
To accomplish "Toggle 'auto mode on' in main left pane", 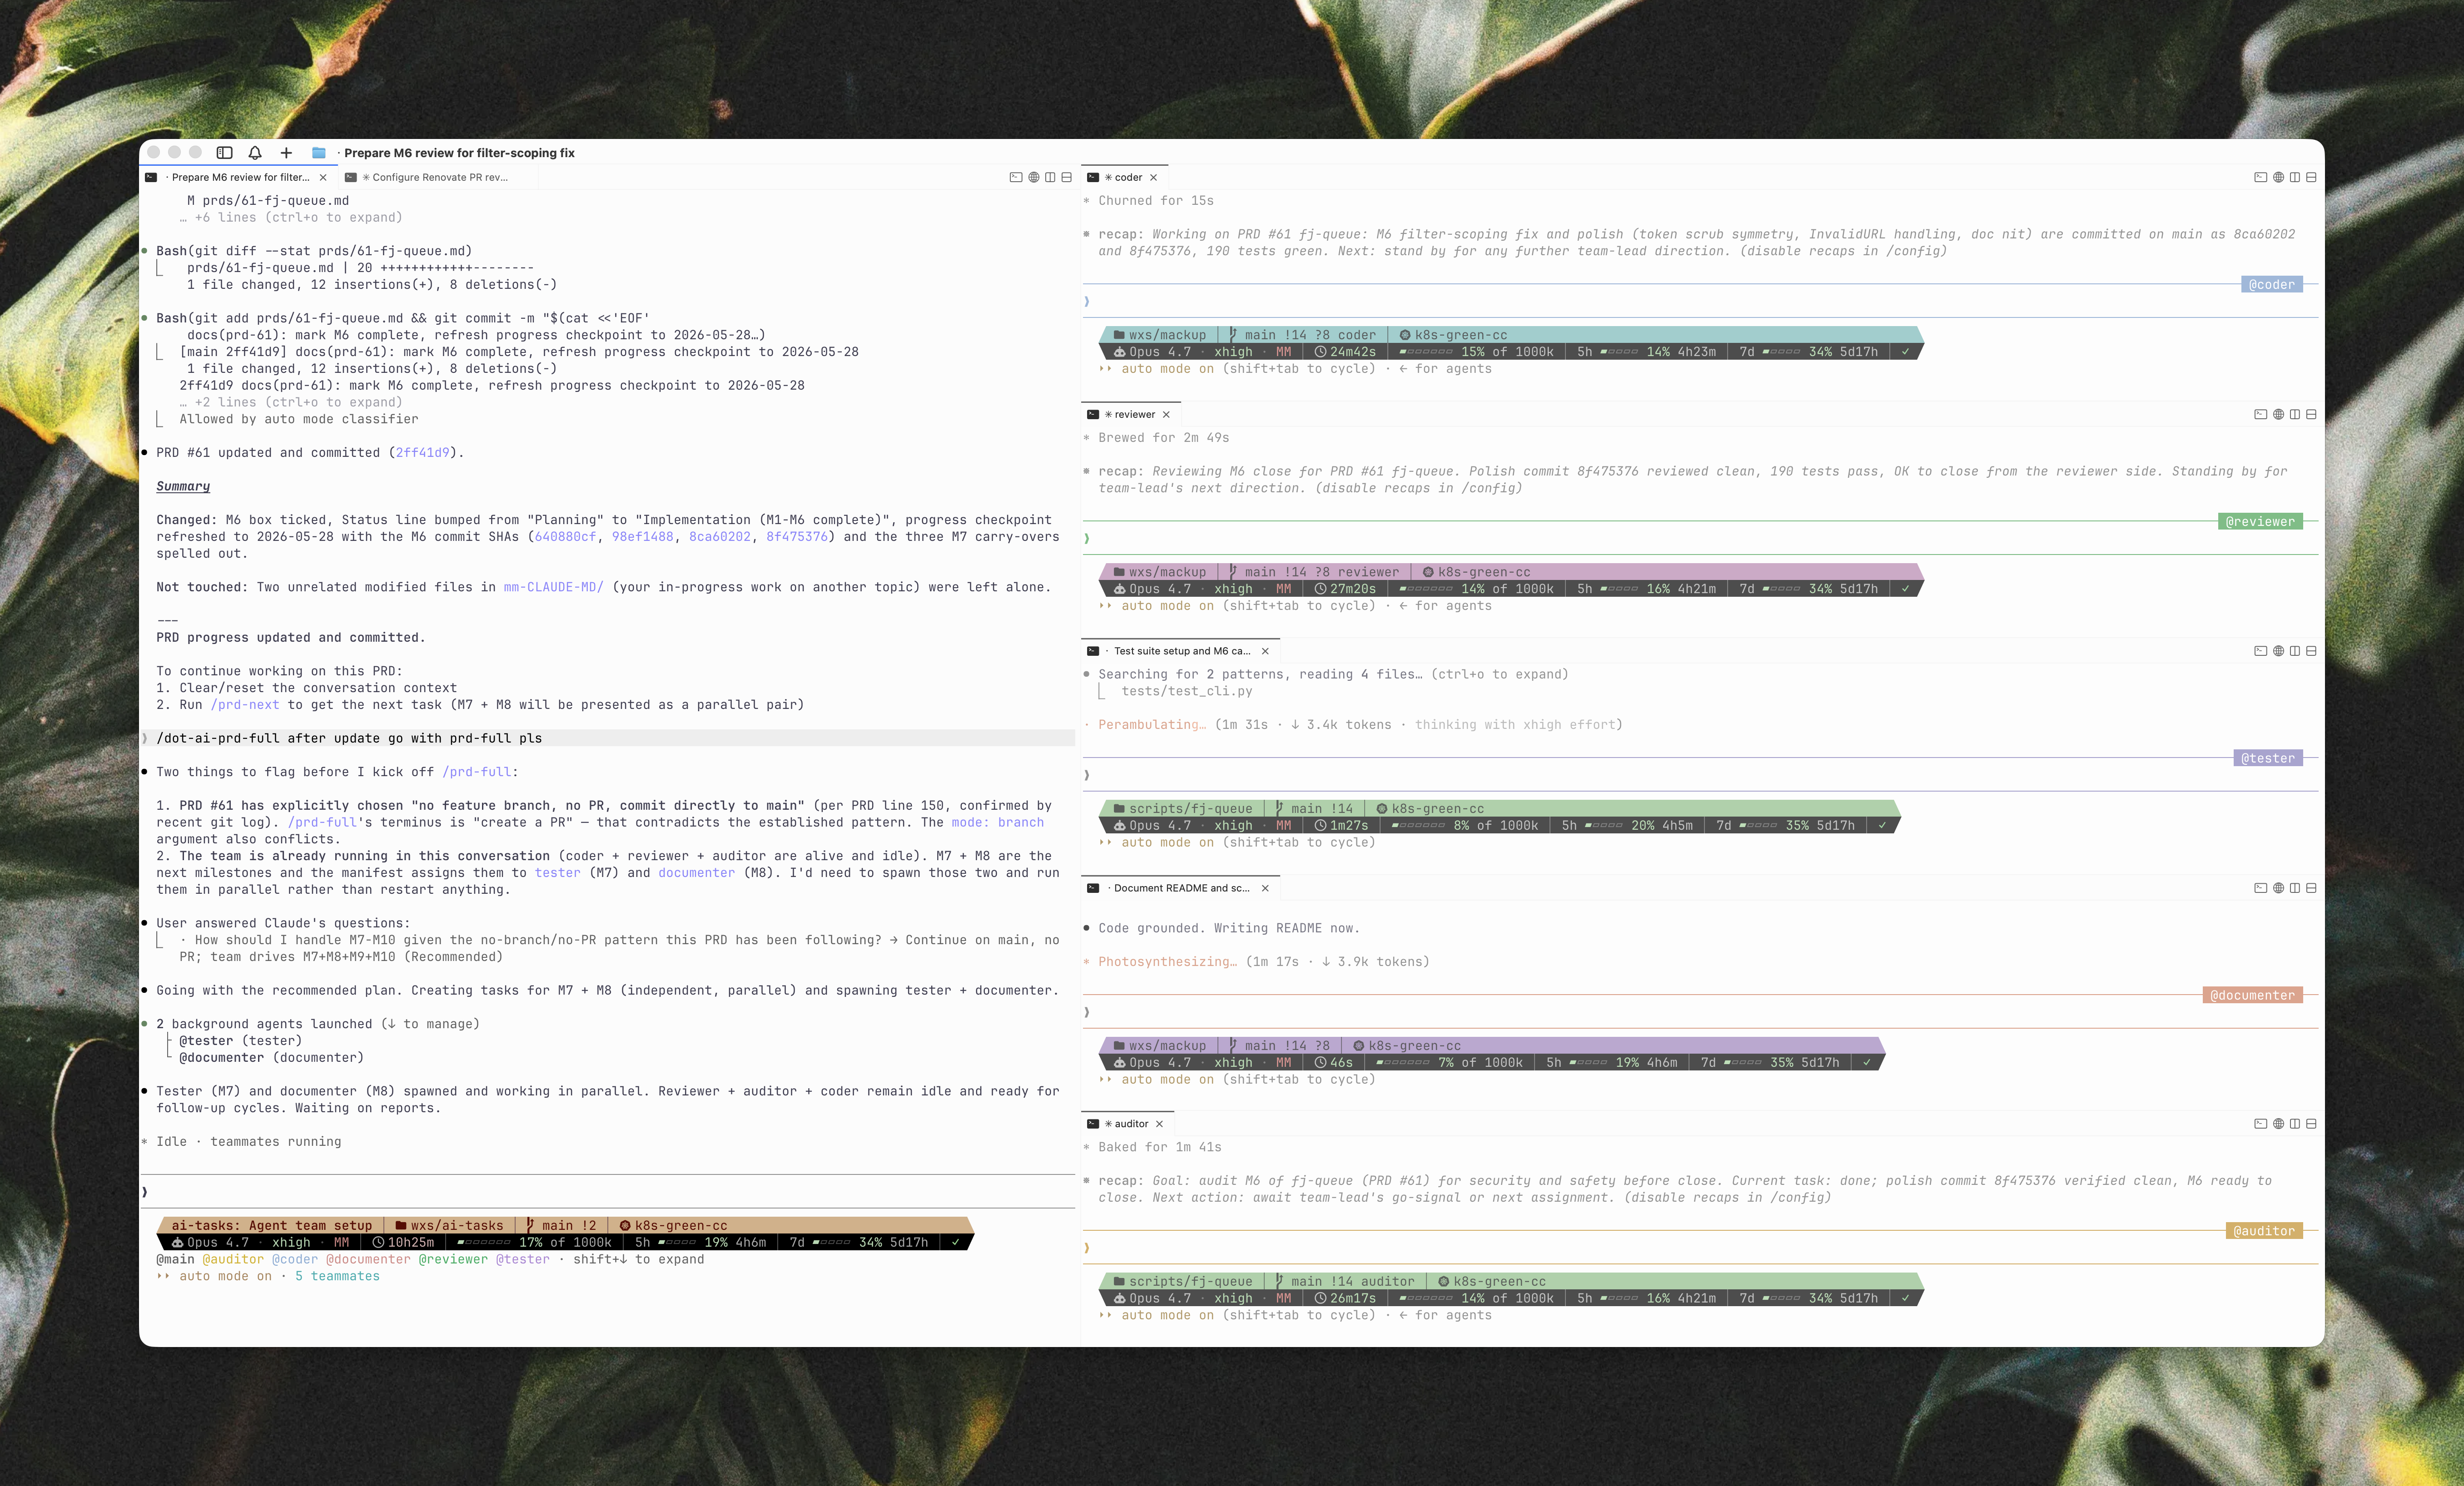I will tap(225, 1276).
